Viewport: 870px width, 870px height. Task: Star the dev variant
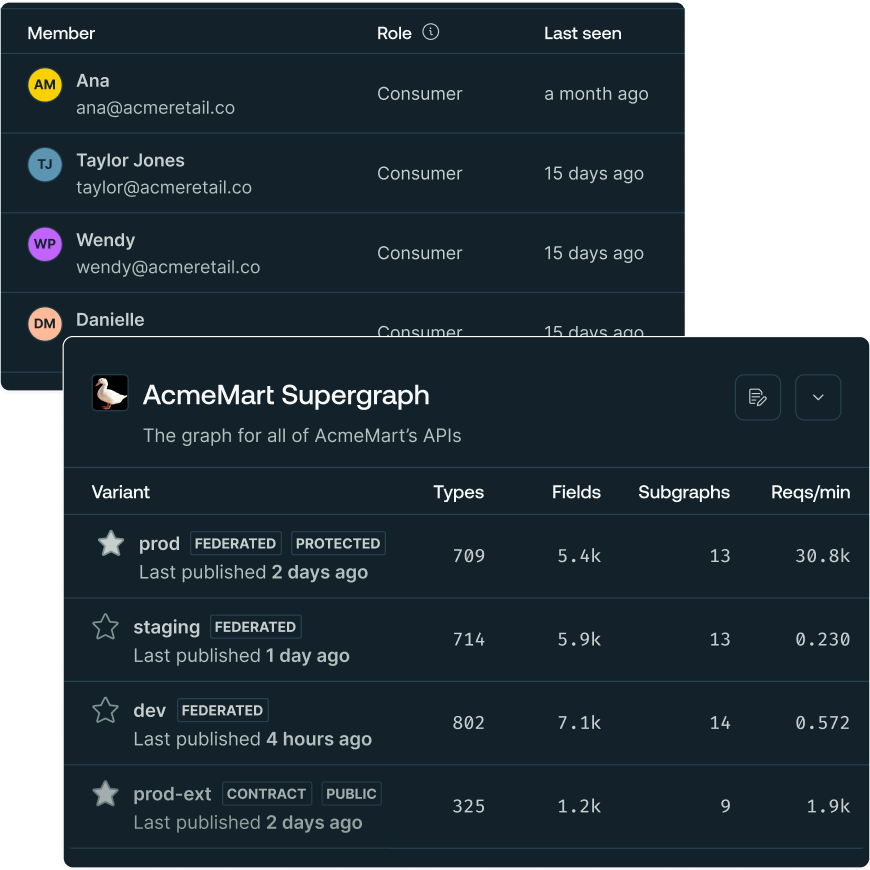coord(105,710)
